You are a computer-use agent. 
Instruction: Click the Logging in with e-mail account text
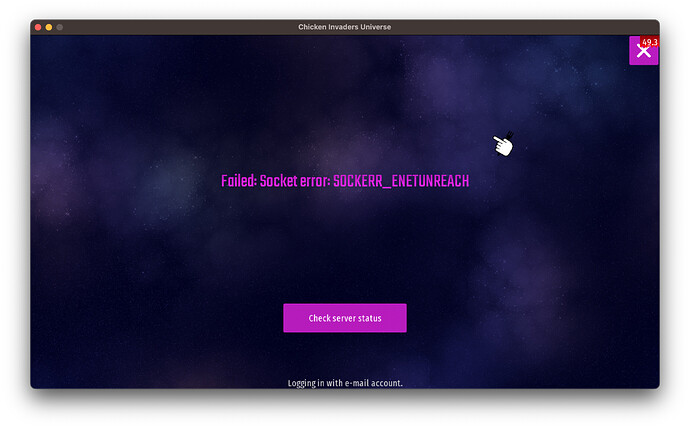(345, 383)
